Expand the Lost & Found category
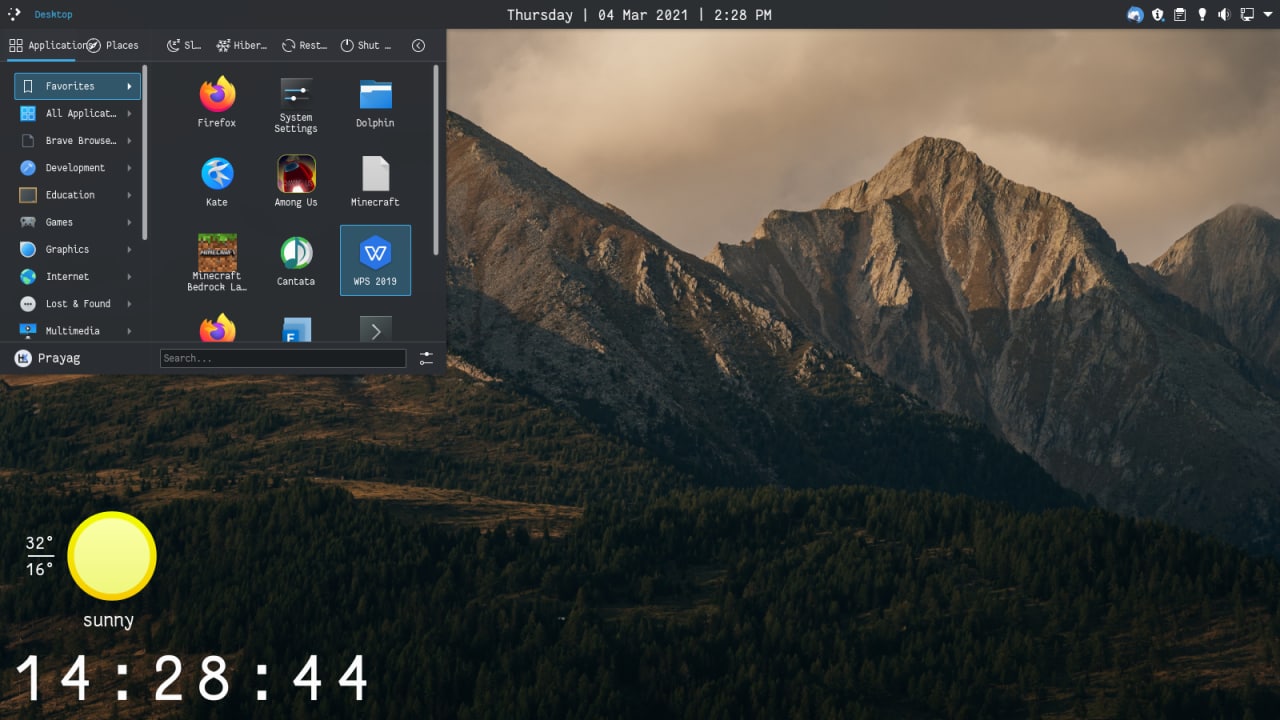1280x720 pixels. click(x=77, y=303)
